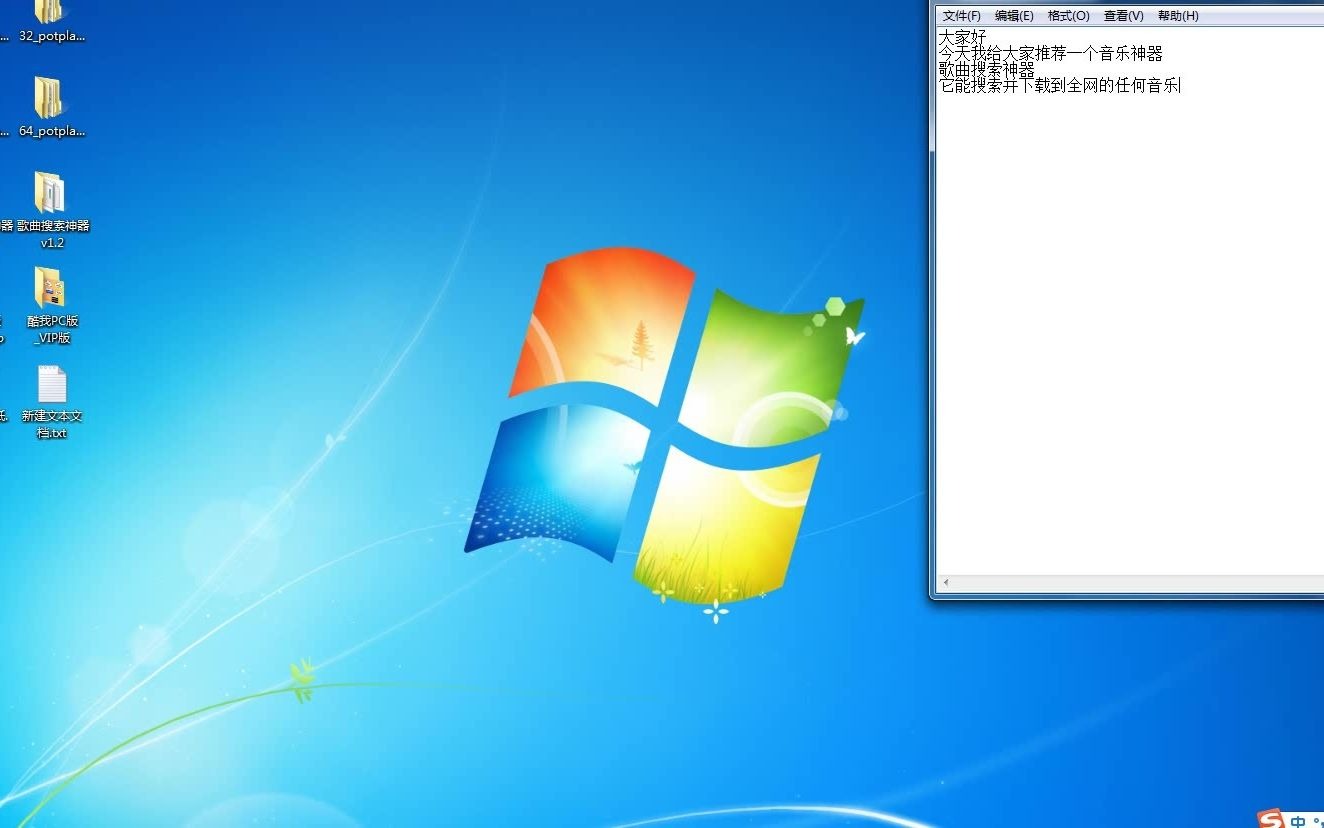Open the 格式(O) menu in Notepad
1324x828 pixels.
[1068, 16]
